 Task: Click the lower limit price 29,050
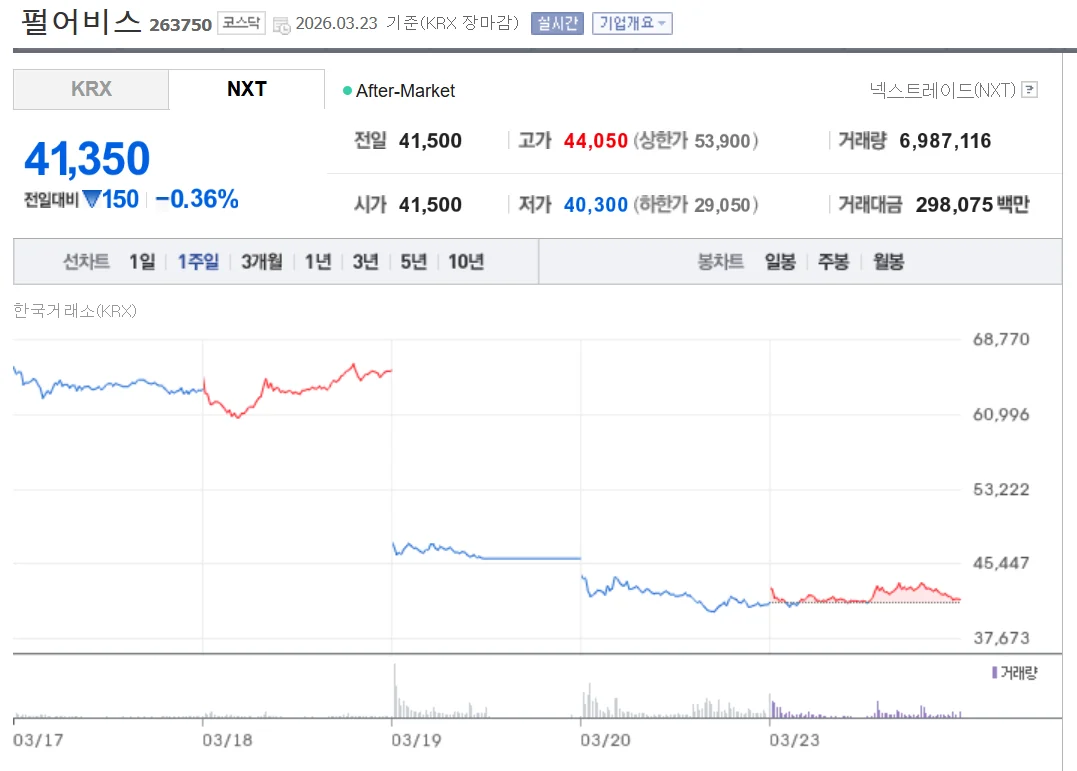[722, 205]
